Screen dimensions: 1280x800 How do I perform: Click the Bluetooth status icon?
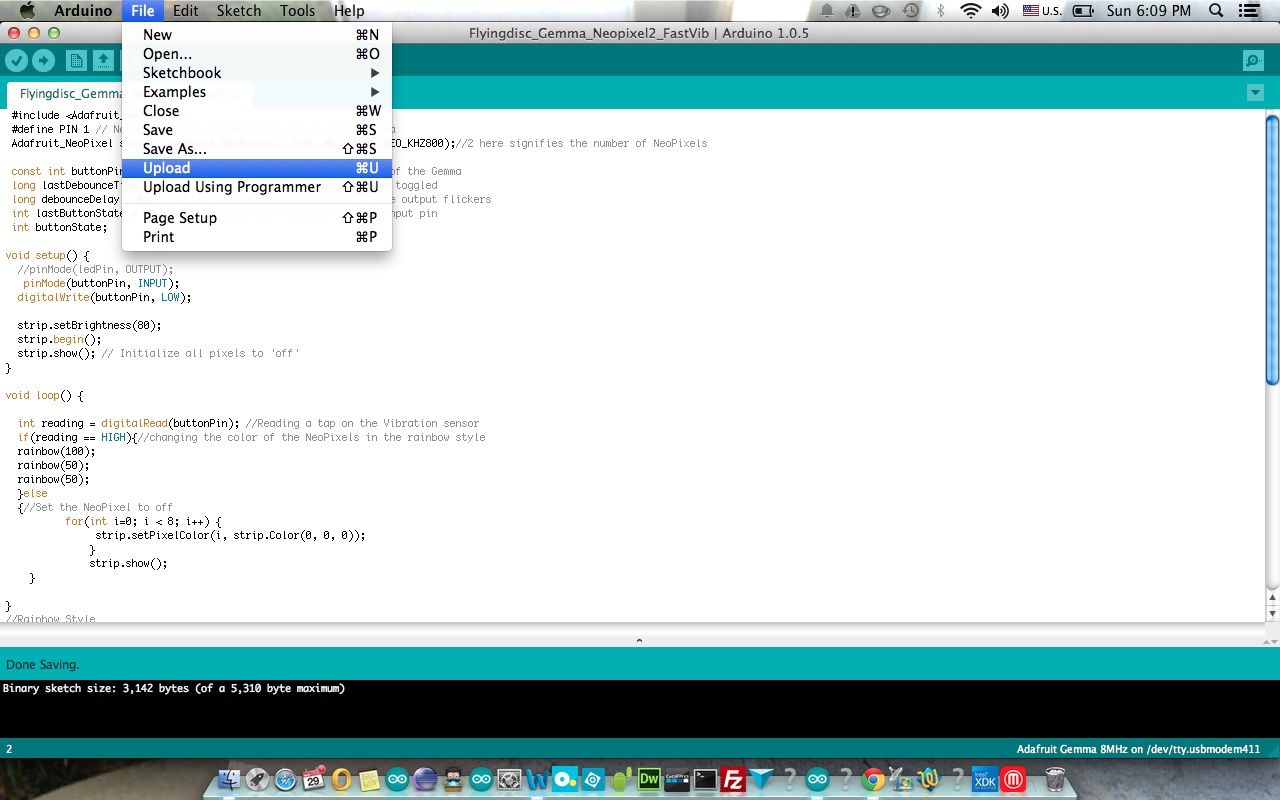[x=941, y=11]
